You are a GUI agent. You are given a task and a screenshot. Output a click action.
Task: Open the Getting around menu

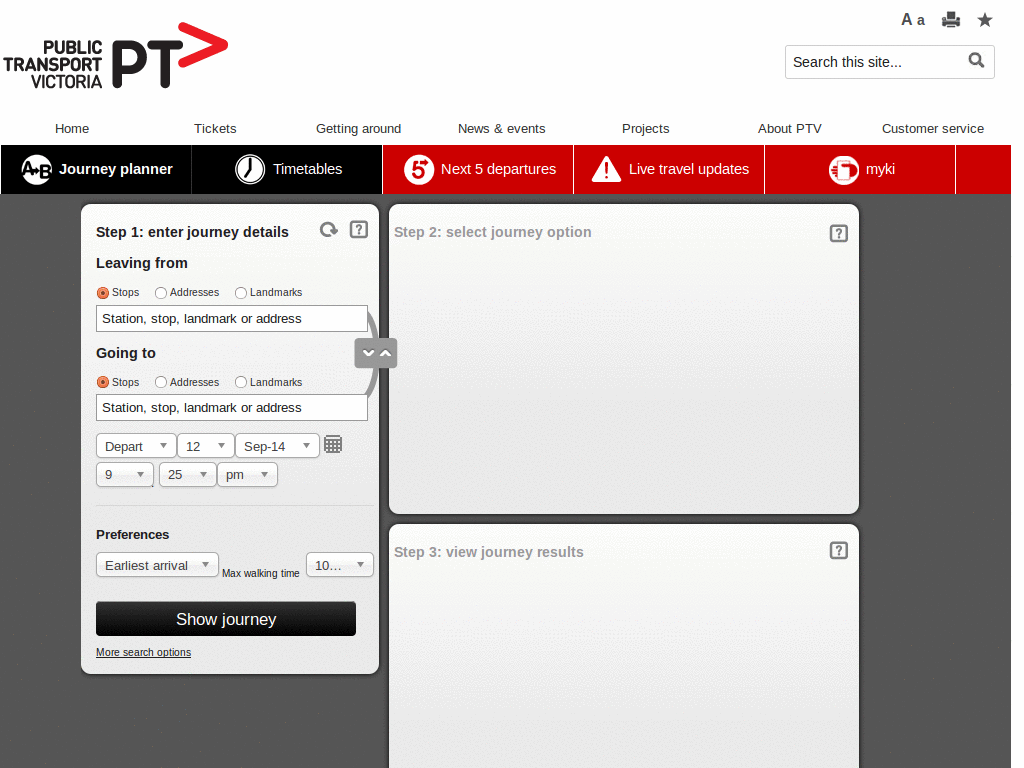tap(359, 129)
